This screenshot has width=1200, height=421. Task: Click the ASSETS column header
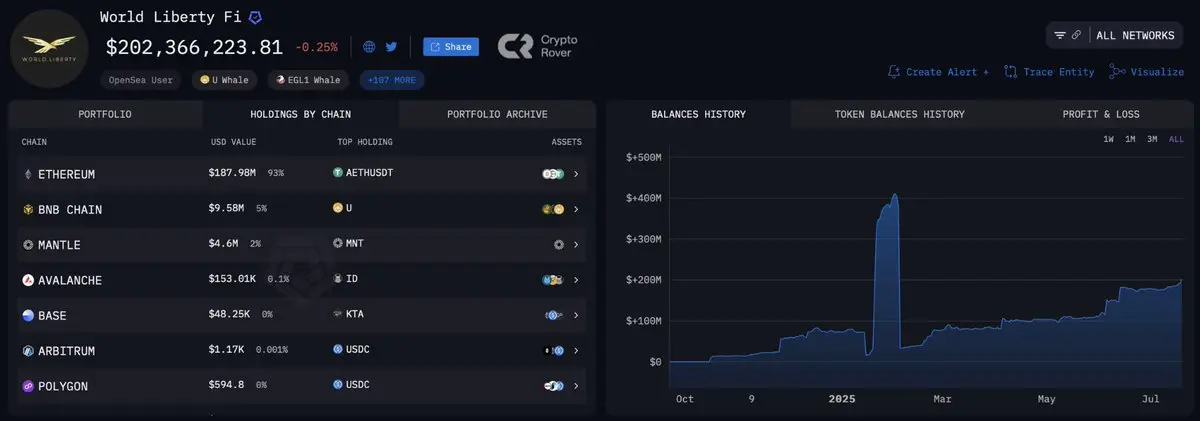566,142
